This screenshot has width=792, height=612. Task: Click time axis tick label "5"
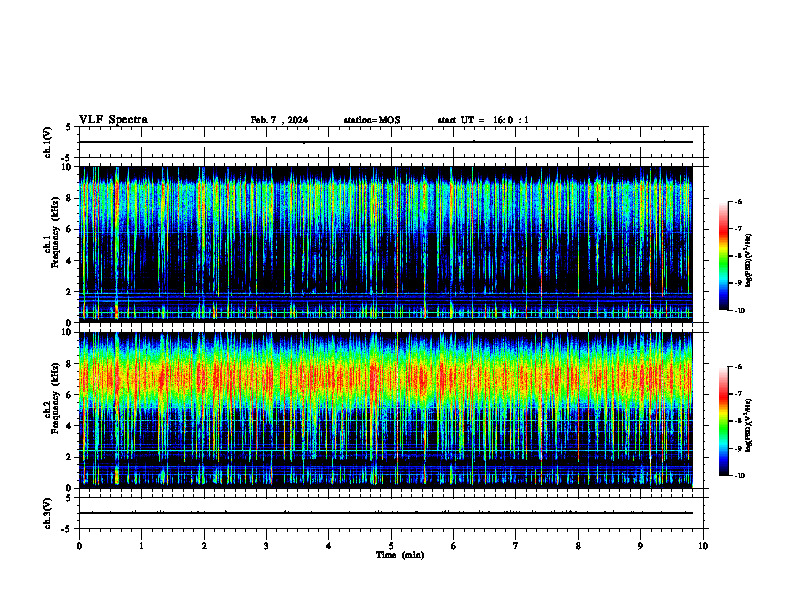[391, 546]
